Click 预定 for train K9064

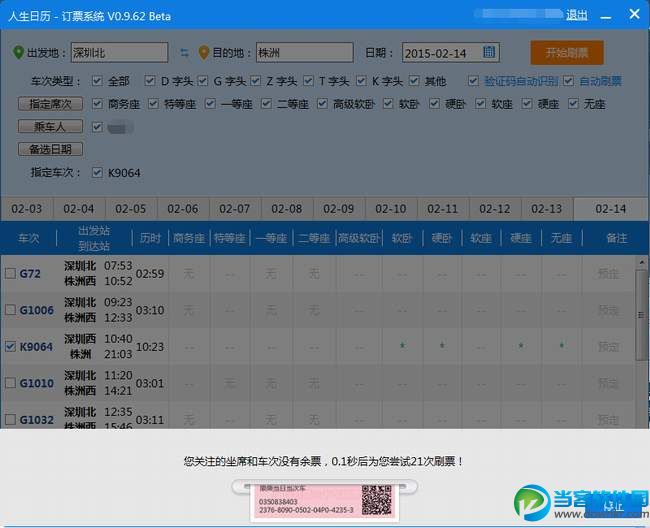(609, 346)
